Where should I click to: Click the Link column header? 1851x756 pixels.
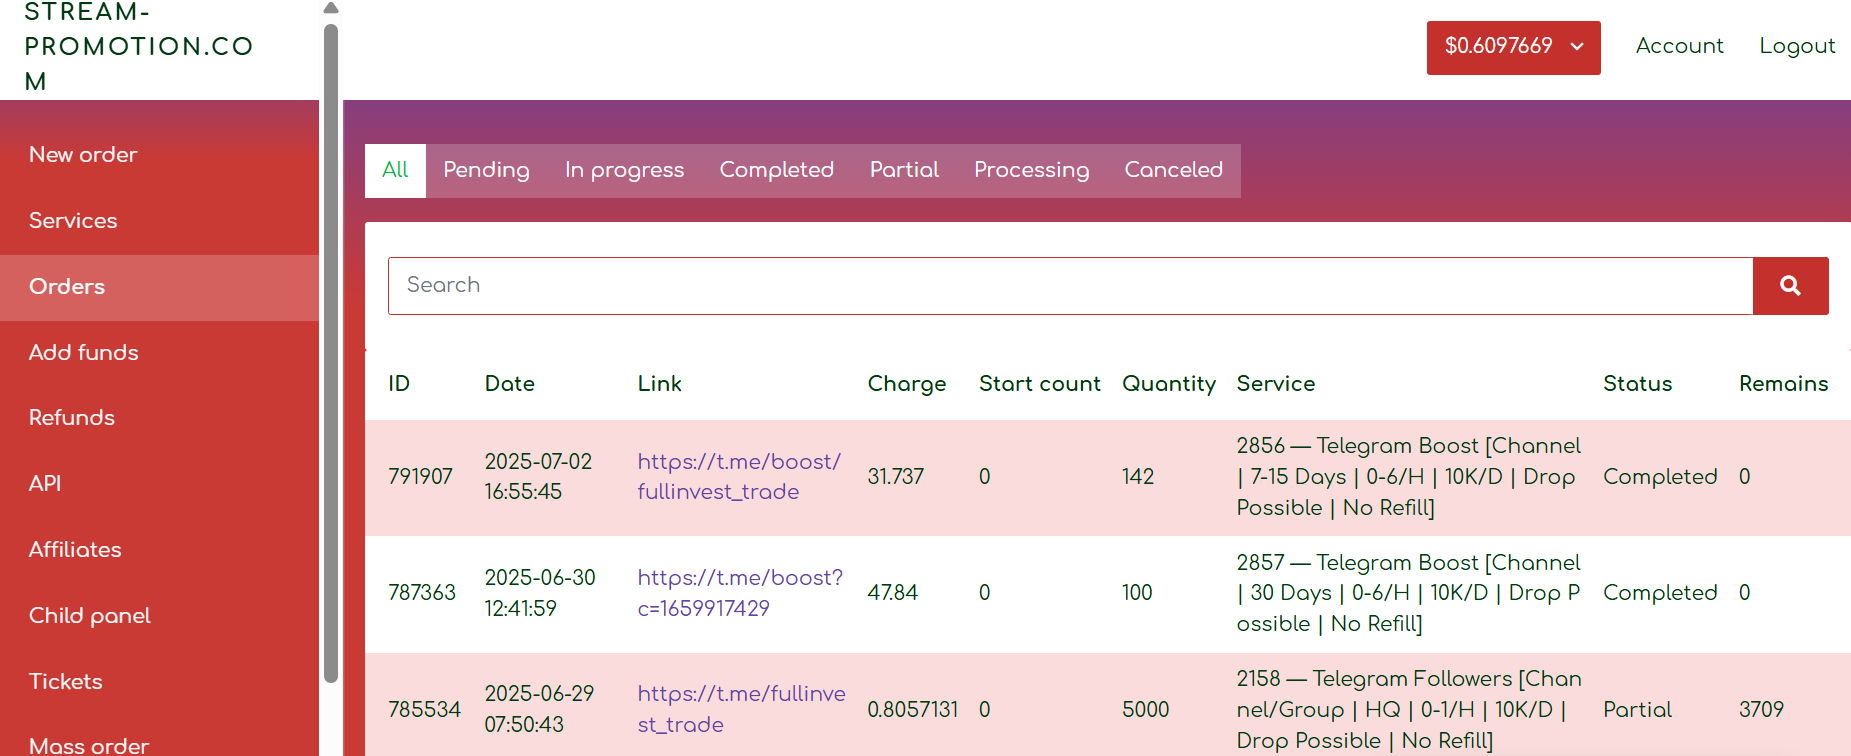pos(659,384)
